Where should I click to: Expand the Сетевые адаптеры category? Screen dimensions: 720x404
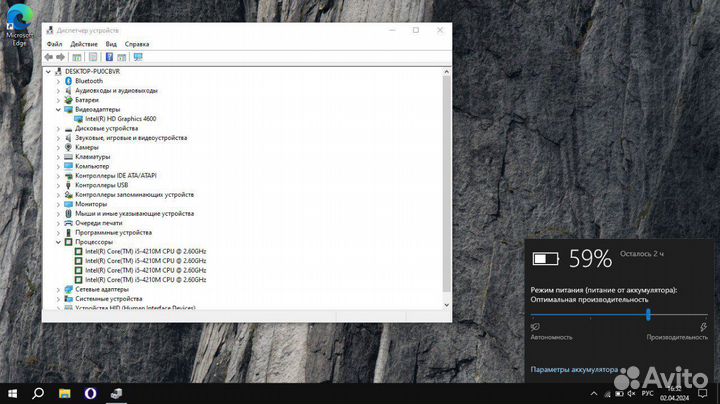click(58, 289)
